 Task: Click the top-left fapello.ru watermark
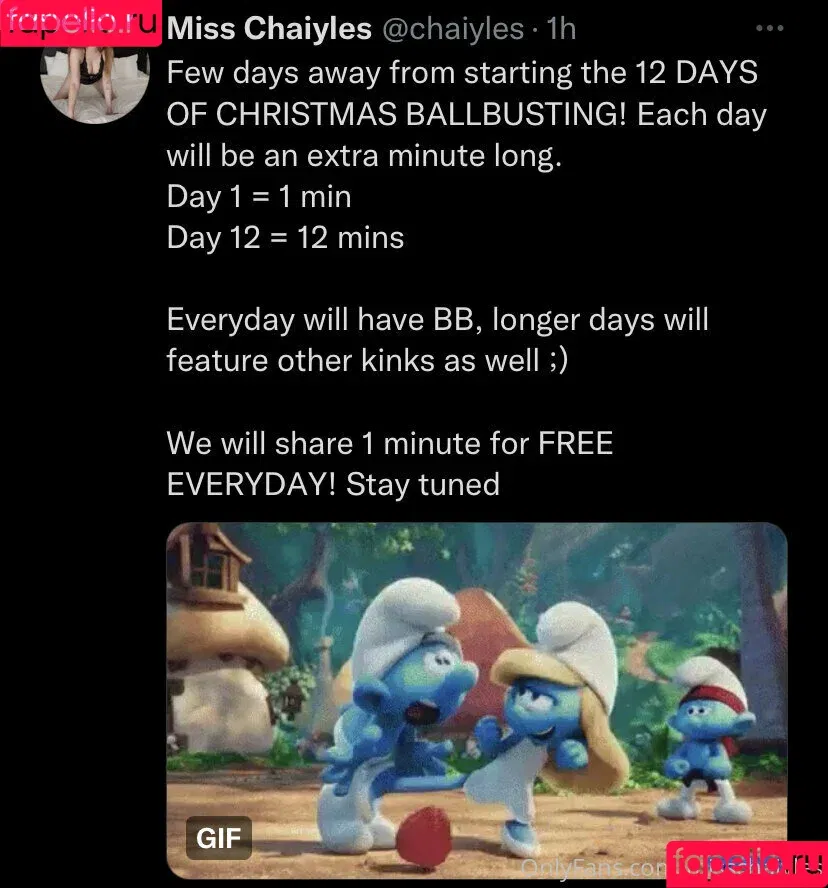coord(81,23)
